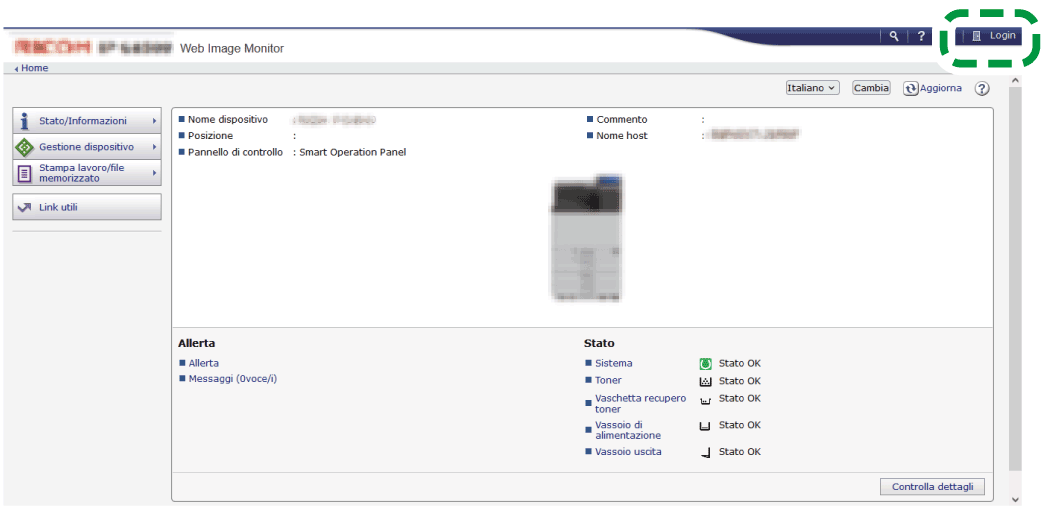Expand Stampa lavoro/file memorizzato arrow

click(154, 174)
